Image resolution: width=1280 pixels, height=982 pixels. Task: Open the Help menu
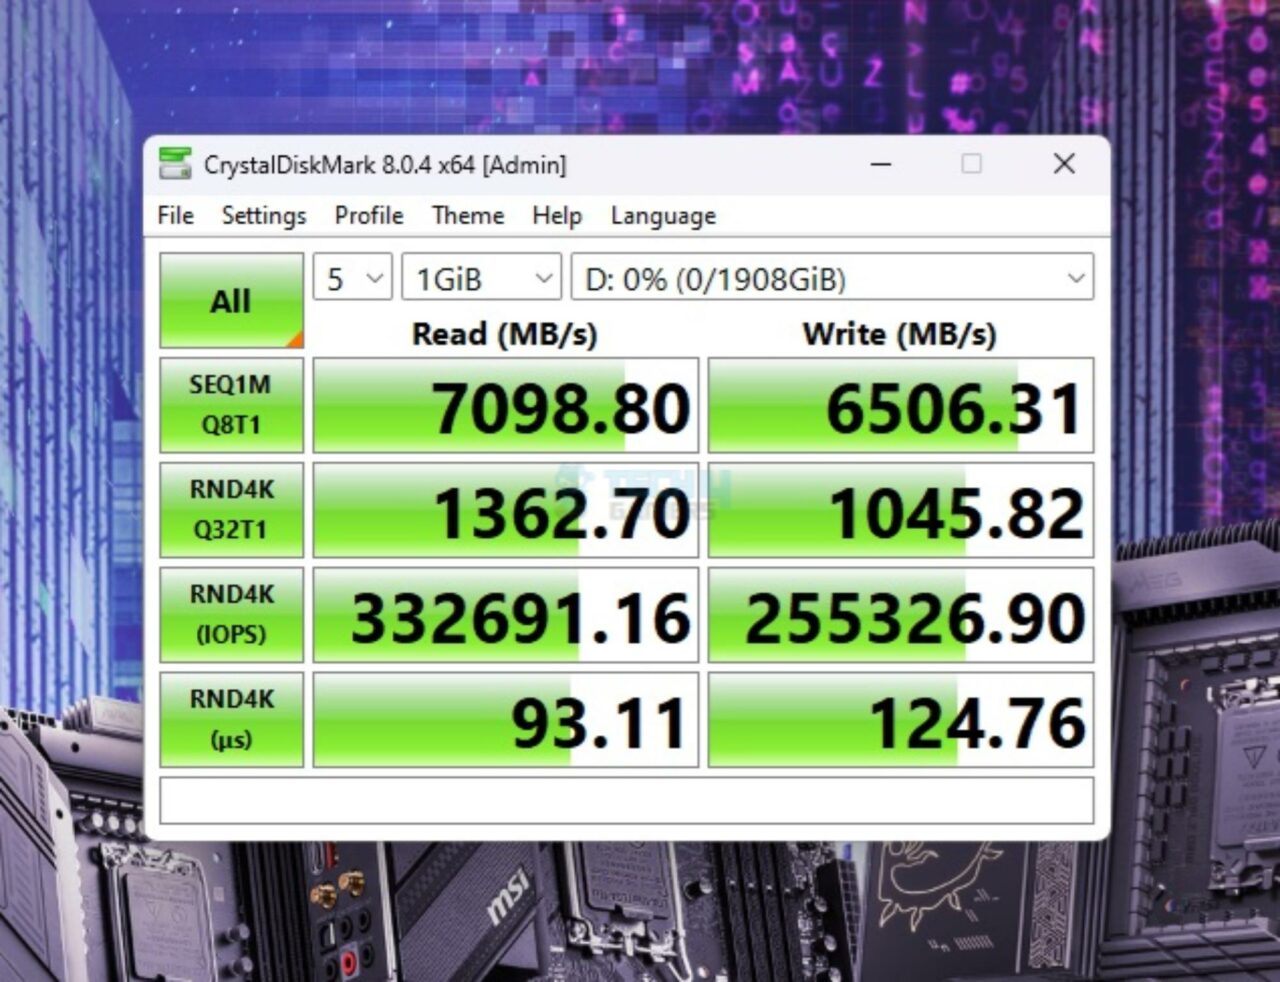(x=556, y=215)
